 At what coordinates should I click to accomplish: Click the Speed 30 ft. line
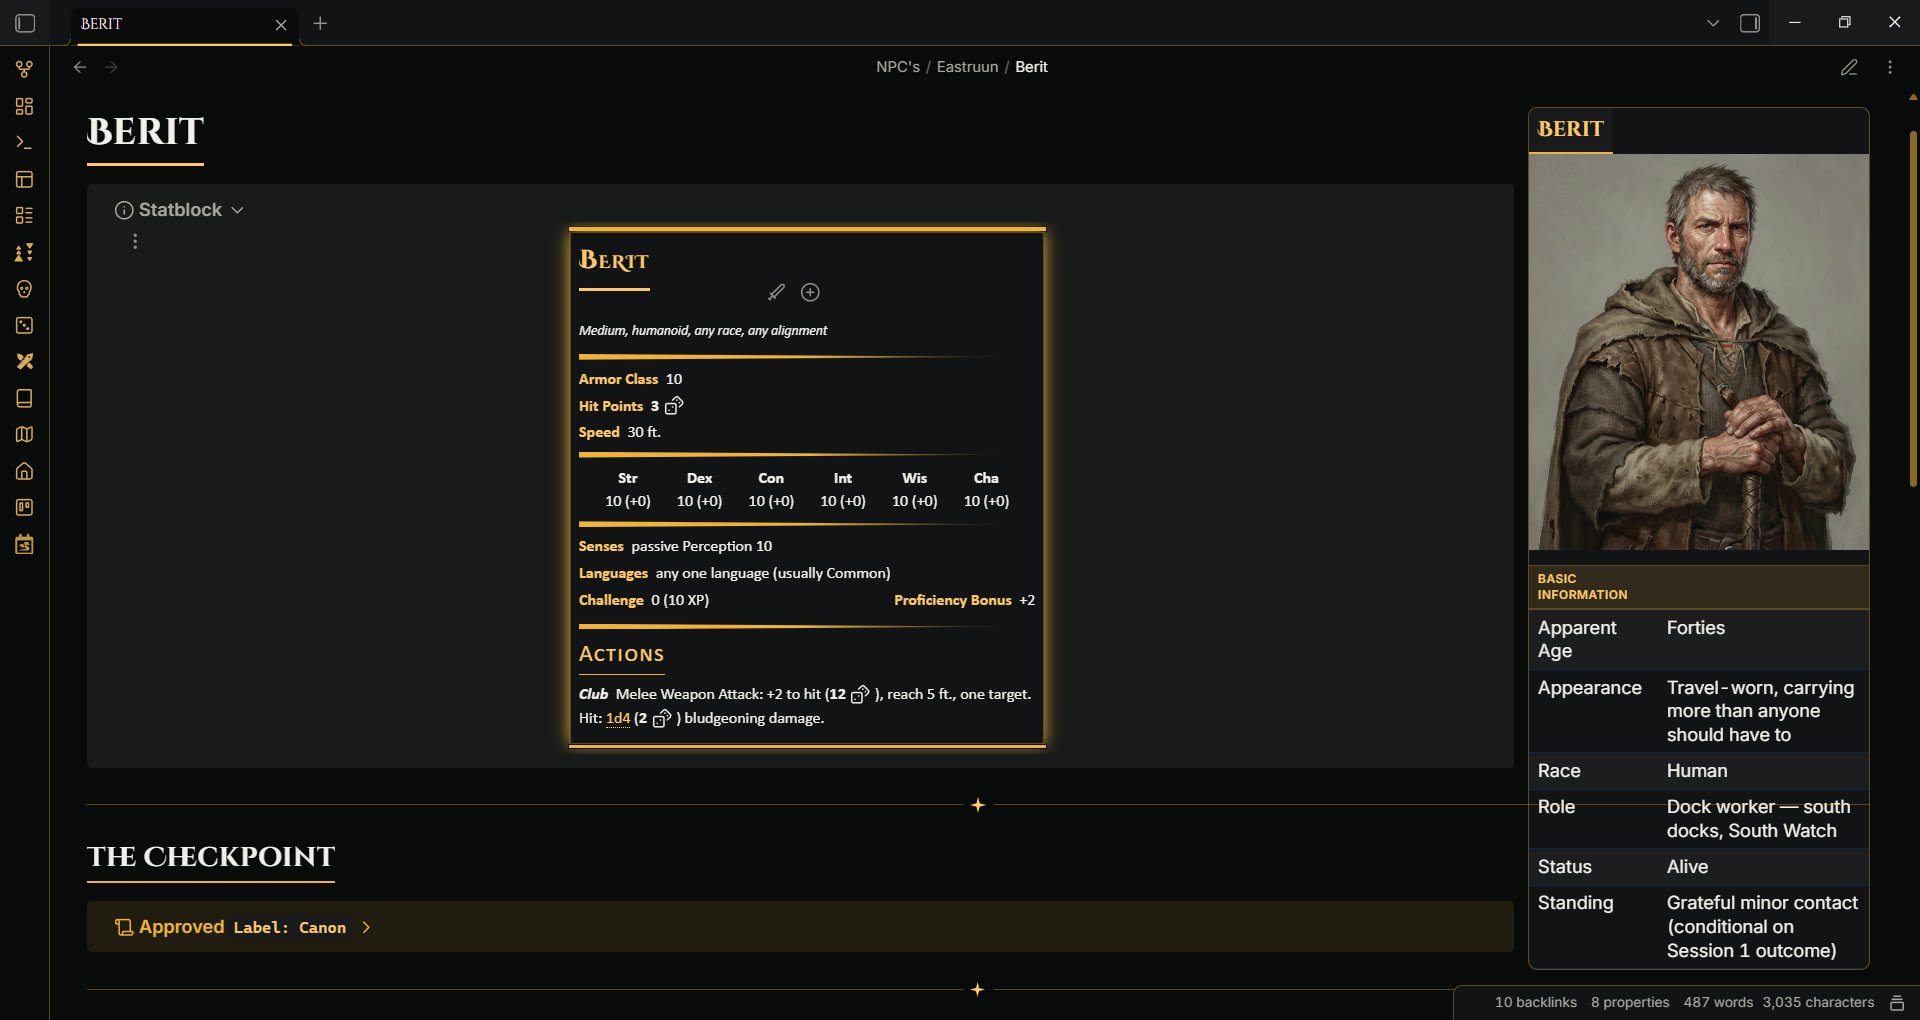coord(619,432)
